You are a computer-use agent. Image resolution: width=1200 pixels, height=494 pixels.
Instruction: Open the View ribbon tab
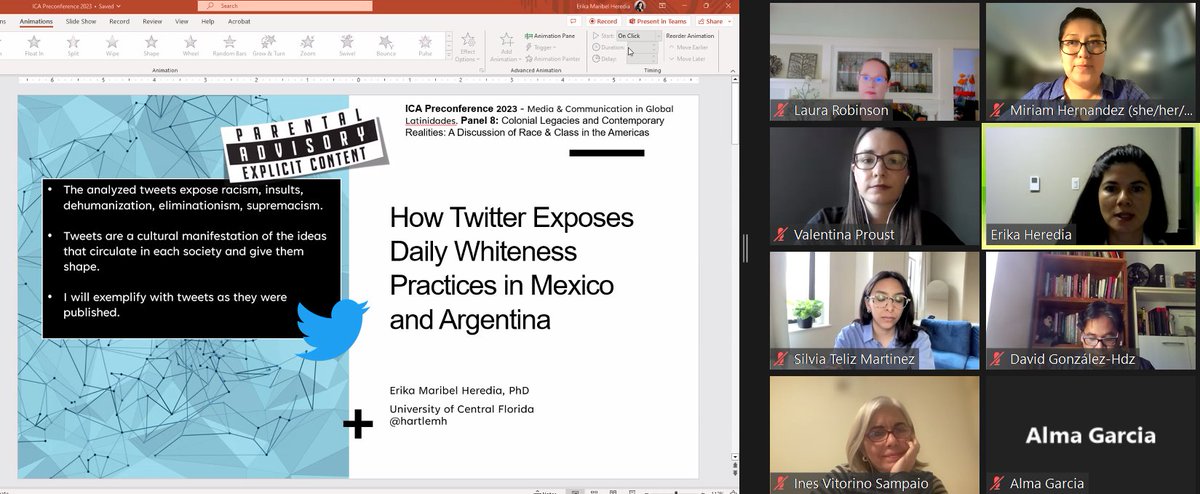point(180,20)
